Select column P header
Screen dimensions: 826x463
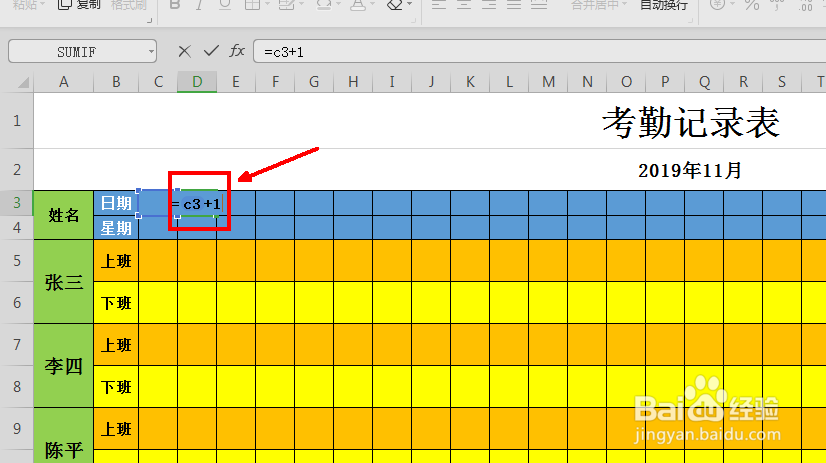coord(665,82)
